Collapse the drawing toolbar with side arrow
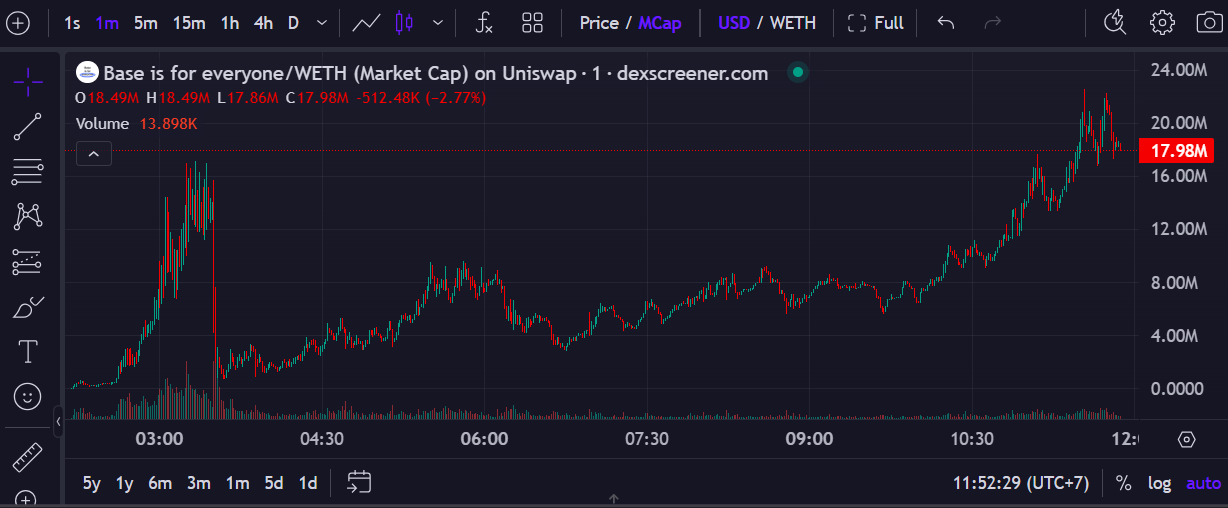1228x508 pixels. click(58, 422)
